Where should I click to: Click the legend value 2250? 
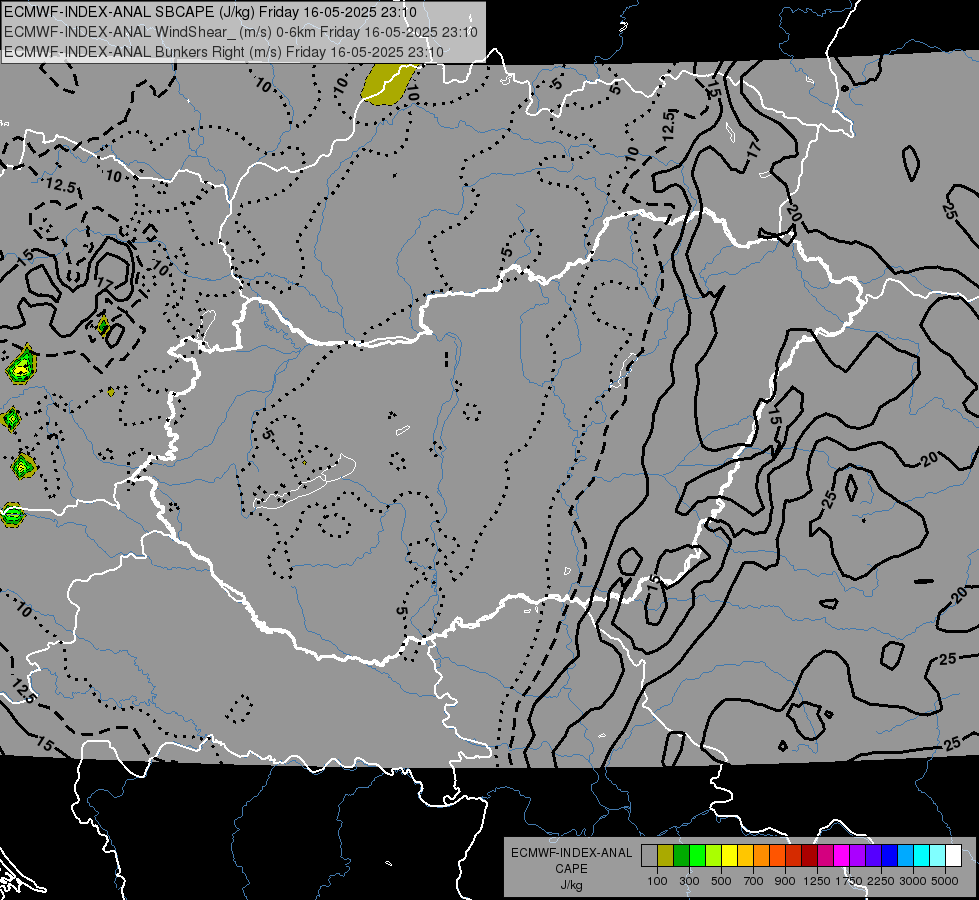pos(881,881)
